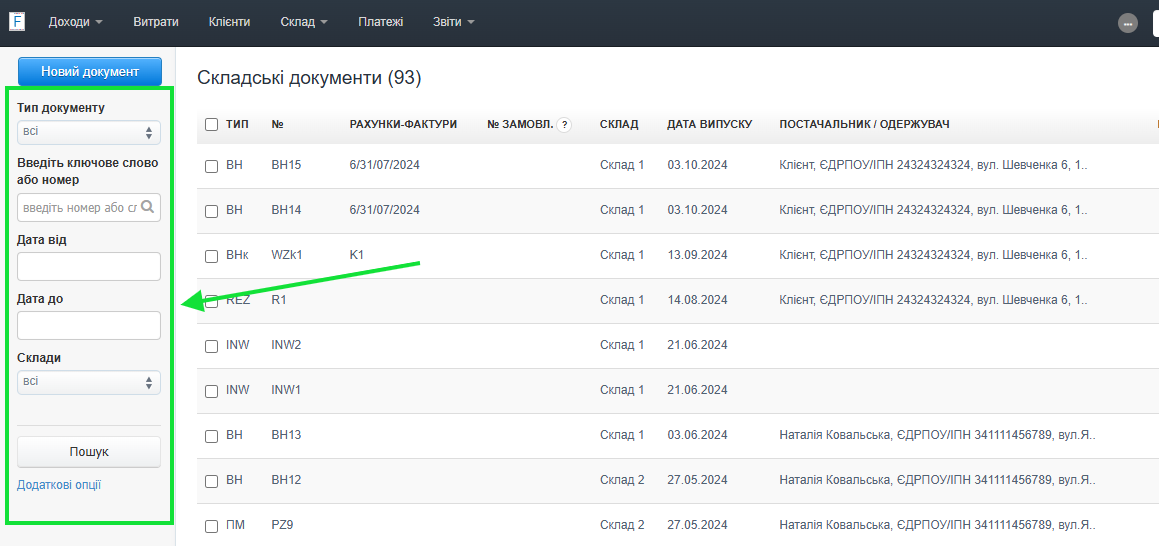The image size is (1159, 546).
Task: Focus the Дата до input field
Action: pos(89,325)
